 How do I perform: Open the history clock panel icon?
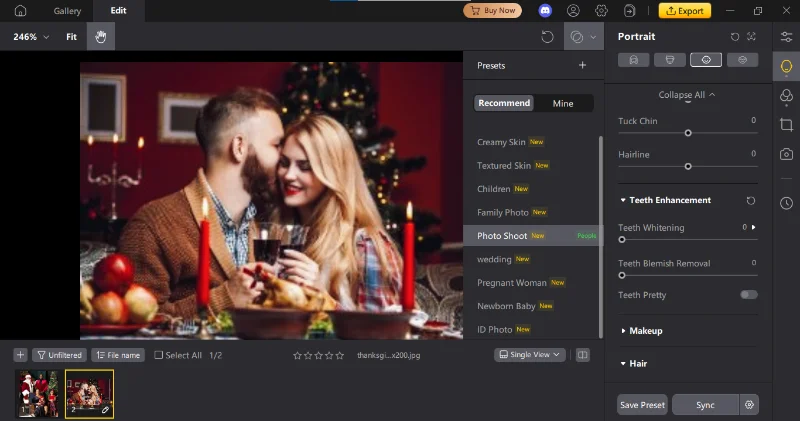[x=786, y=203]
